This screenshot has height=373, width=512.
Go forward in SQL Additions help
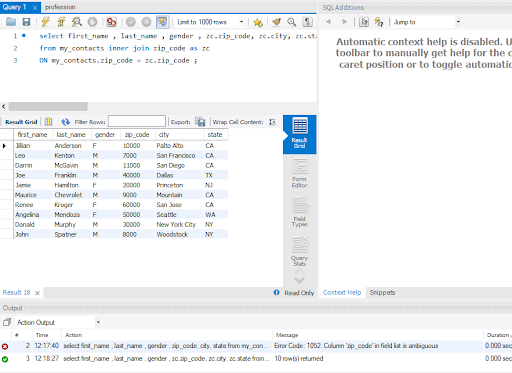tap(345, 22)
